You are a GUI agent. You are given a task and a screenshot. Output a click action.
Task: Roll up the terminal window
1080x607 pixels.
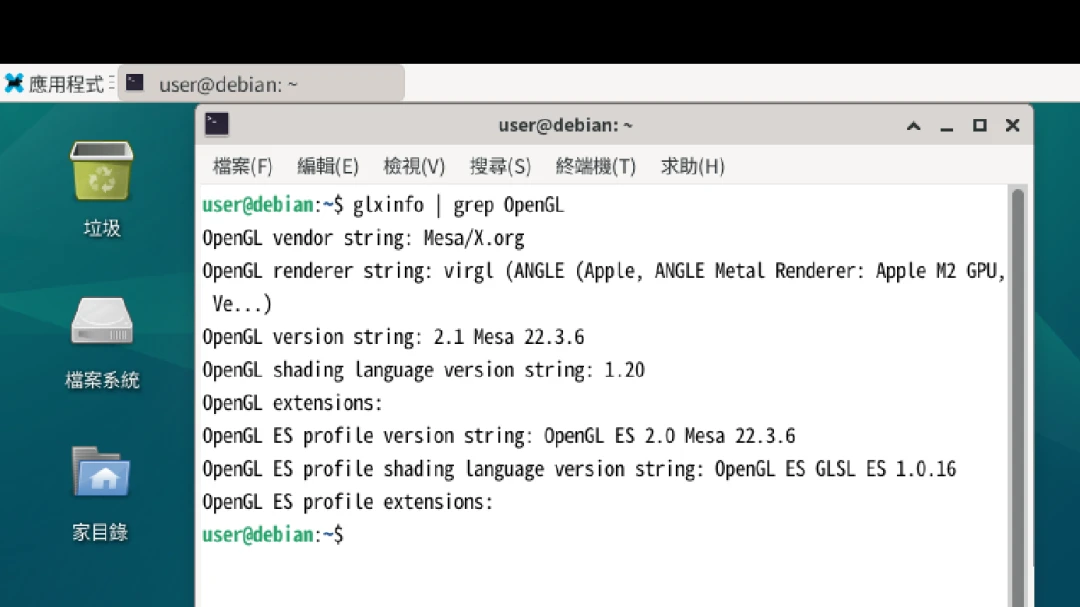(914, 126)
